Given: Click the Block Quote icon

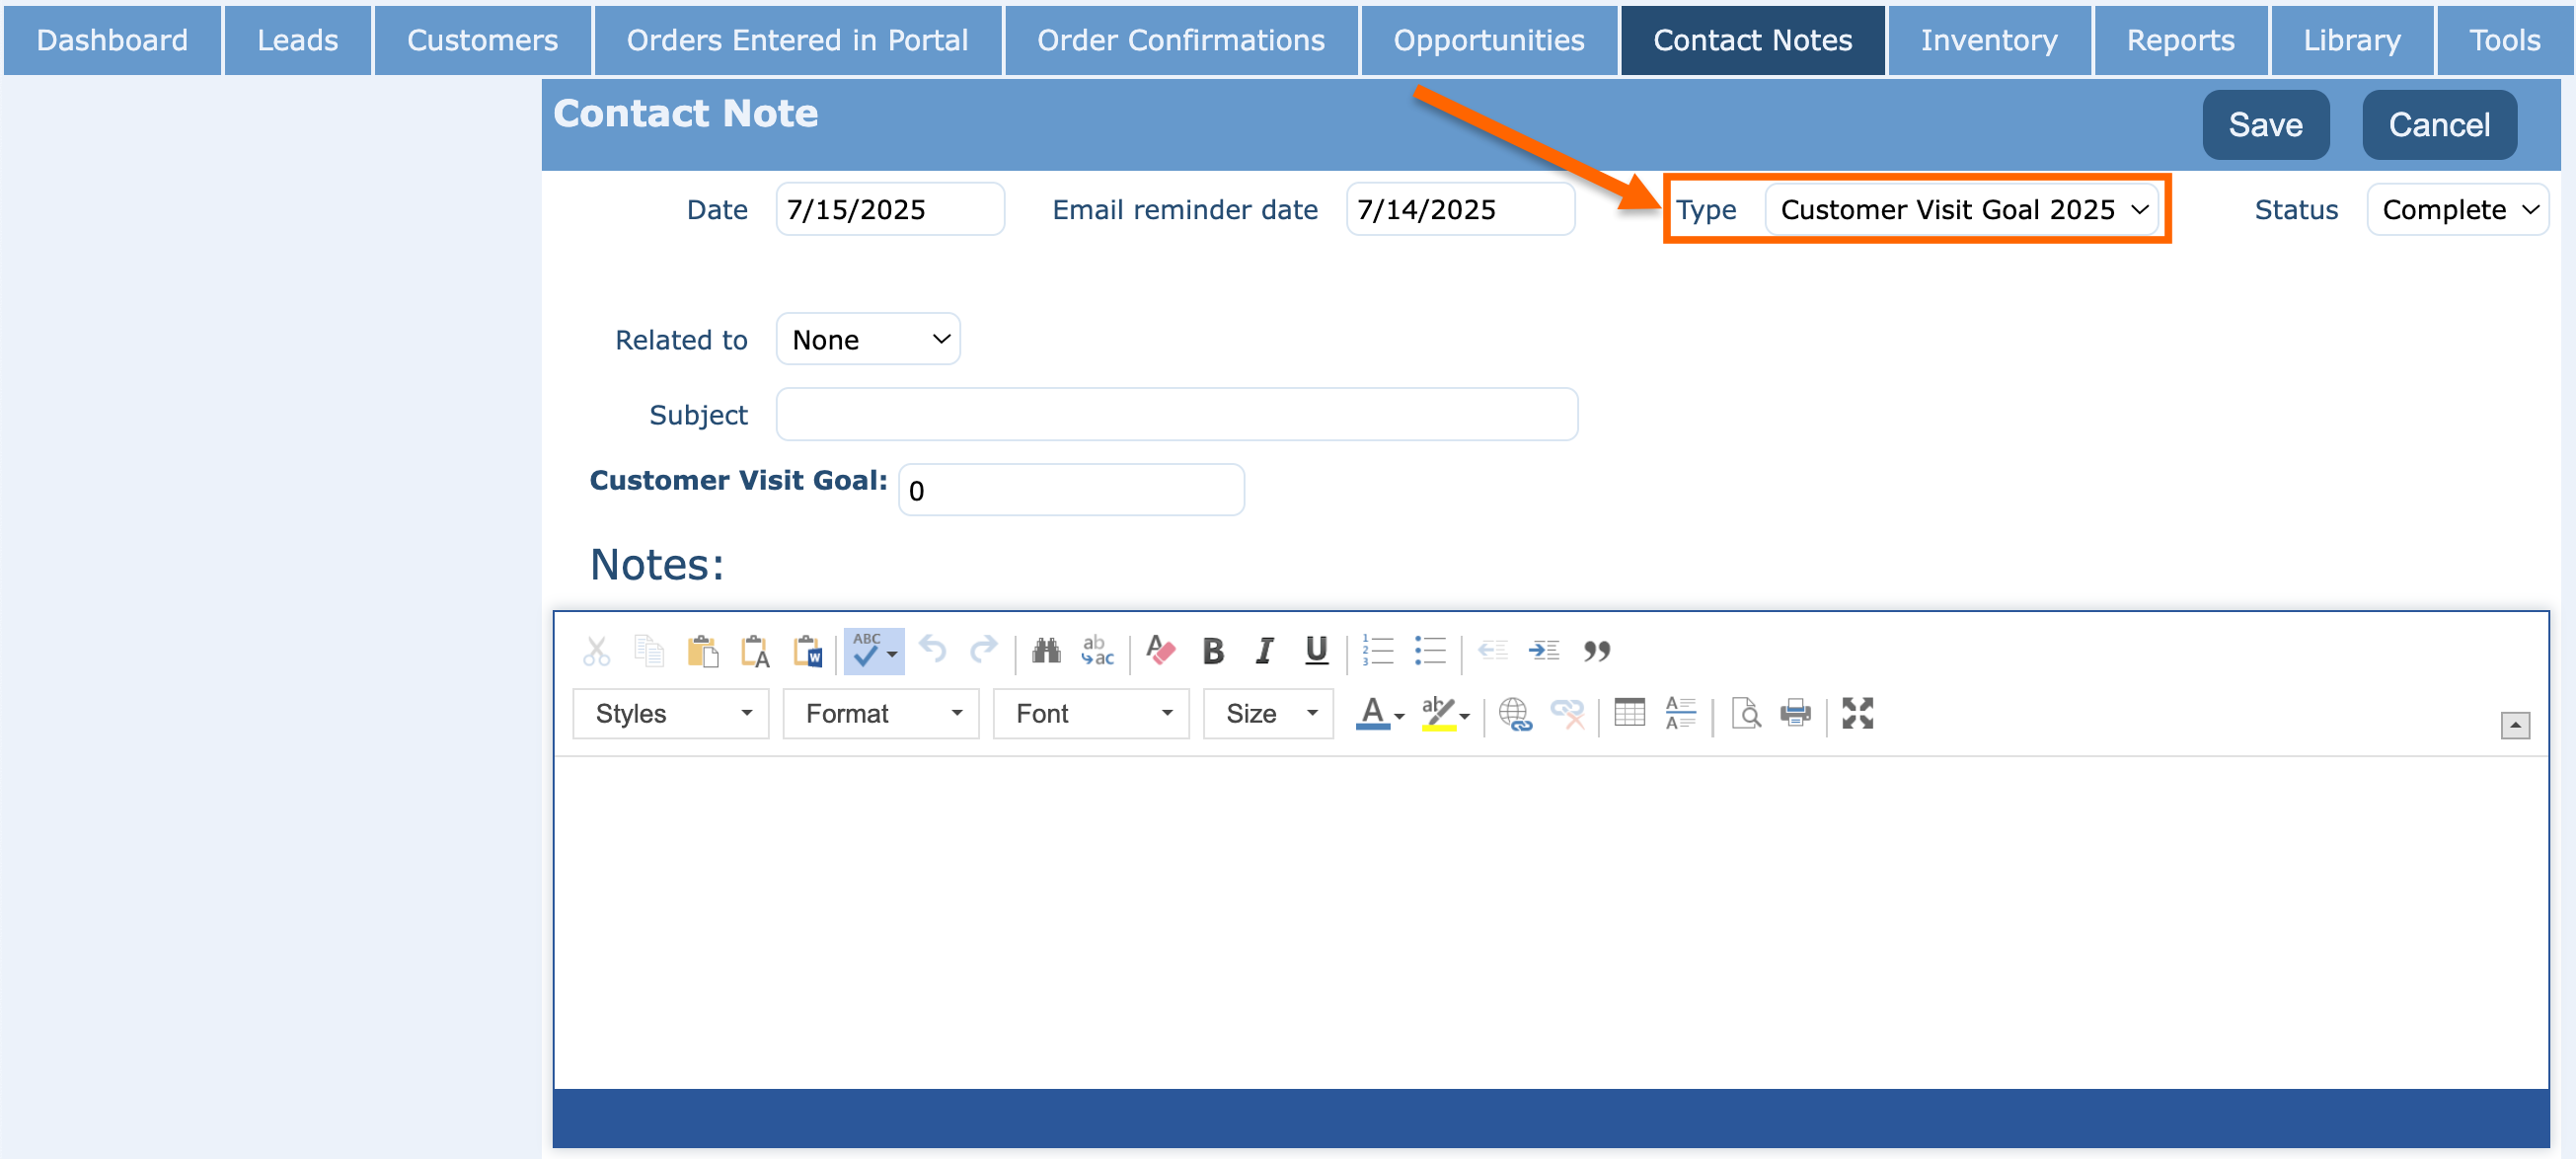Looking at the screenshot, I should click(1596, 651).
